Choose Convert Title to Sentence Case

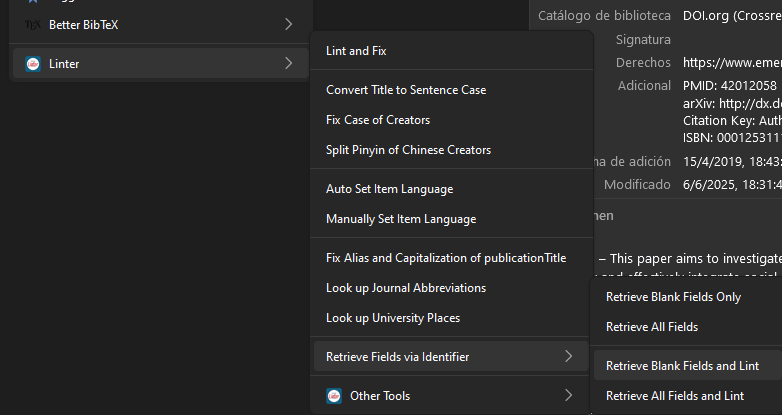[406, 90]
